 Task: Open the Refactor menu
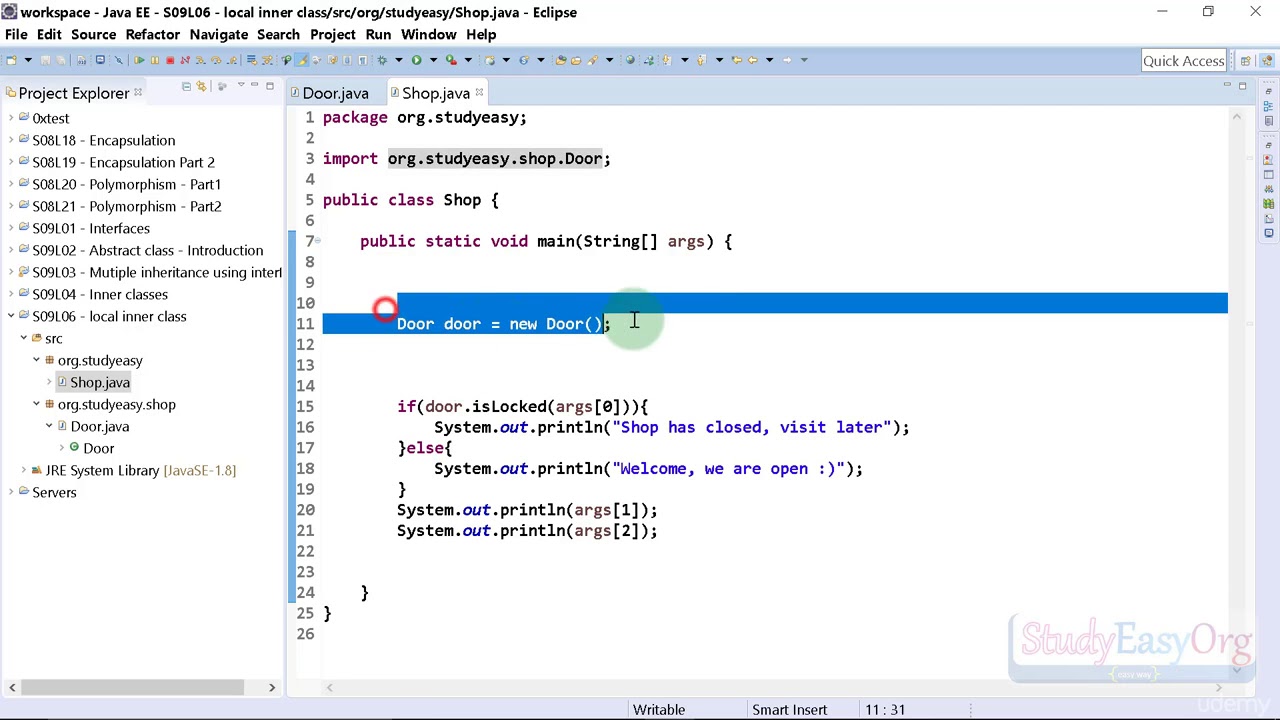point(152,34)
